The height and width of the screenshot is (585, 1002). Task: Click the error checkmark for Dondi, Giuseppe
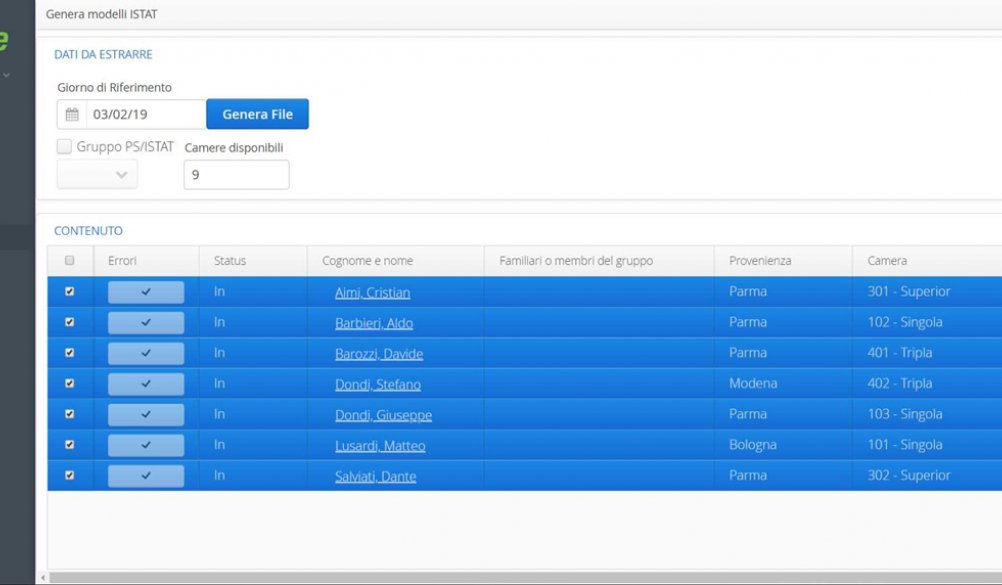(146, 415)
